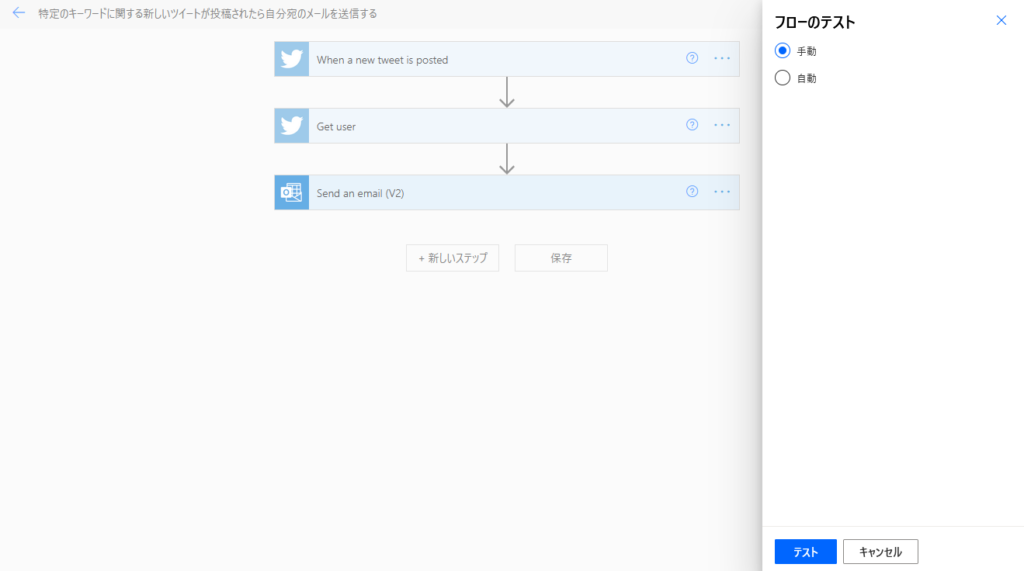Image resolution: width=1024 pixels, height=571 pixels.
Task: Click the Twitter icon on the 'Get user' step
Action: tap(291, 126)
